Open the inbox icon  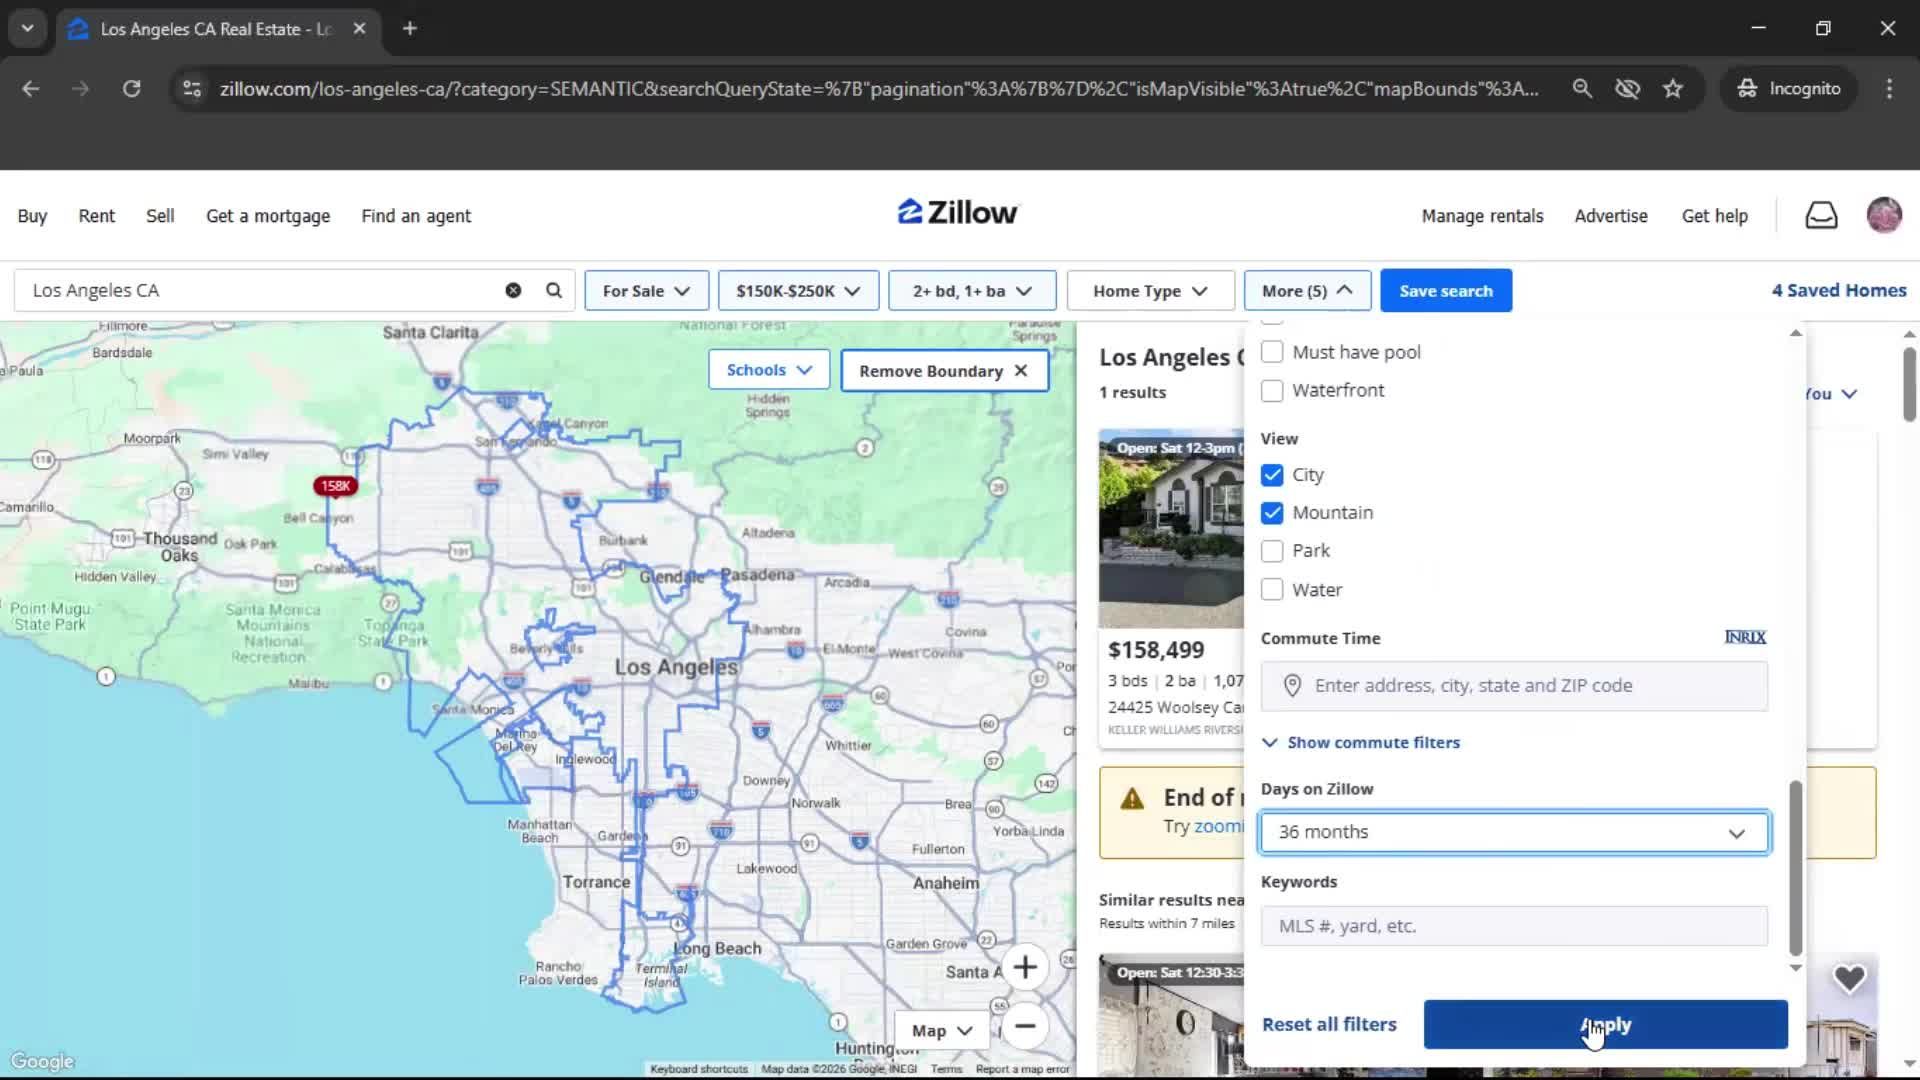pyautogui.click(x=1821, y=214)
